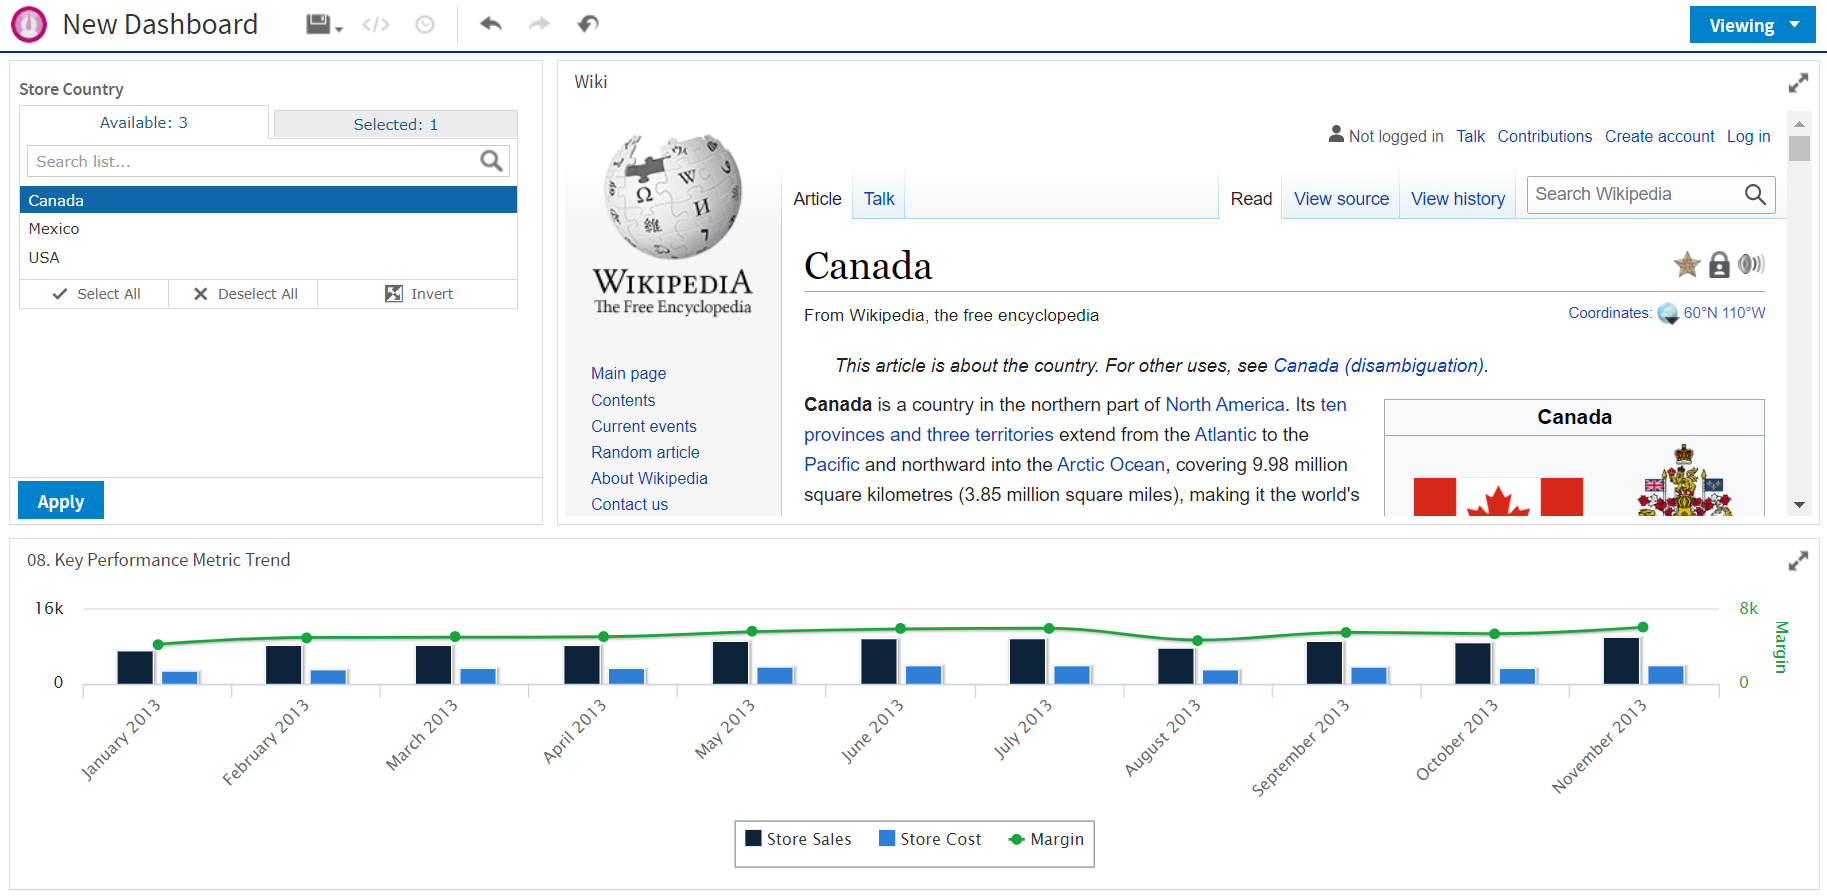Click the coordinates globe icon
The width and height of the screenshot is (1827, 896).
pyautogui.click(x=1668, y=314)
